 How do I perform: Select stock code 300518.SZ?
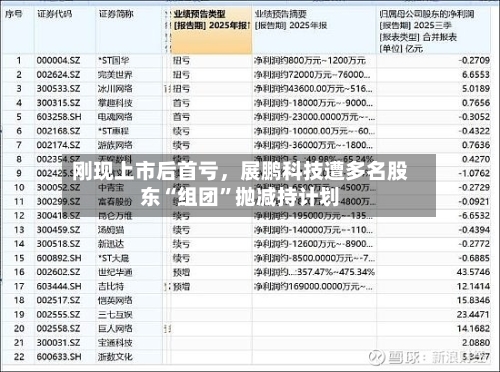coord(58,244)
